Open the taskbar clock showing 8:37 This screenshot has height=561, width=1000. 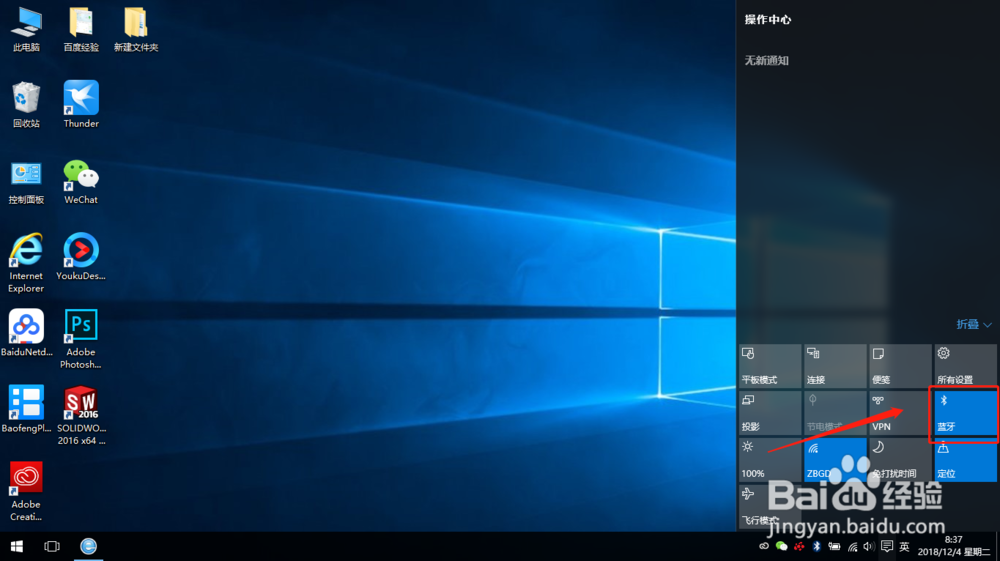click(953, 546)
